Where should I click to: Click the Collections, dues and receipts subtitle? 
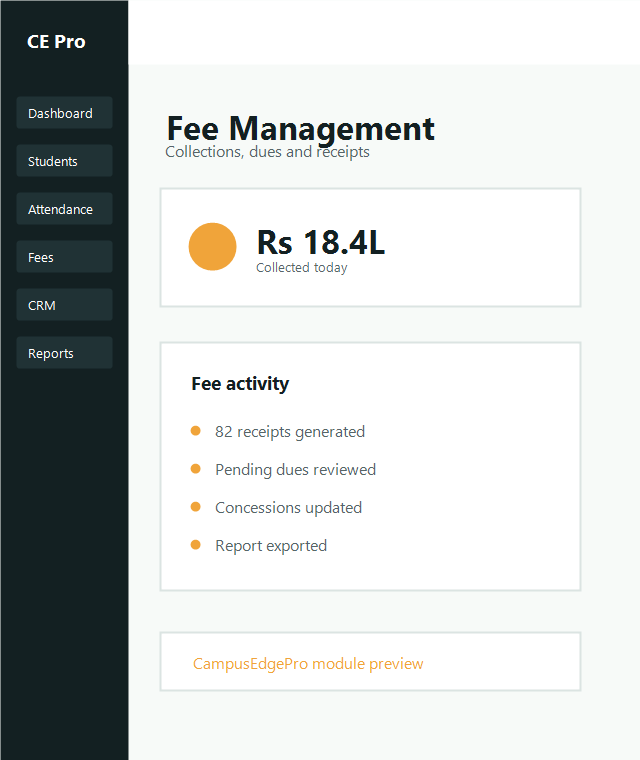(267, 152)
